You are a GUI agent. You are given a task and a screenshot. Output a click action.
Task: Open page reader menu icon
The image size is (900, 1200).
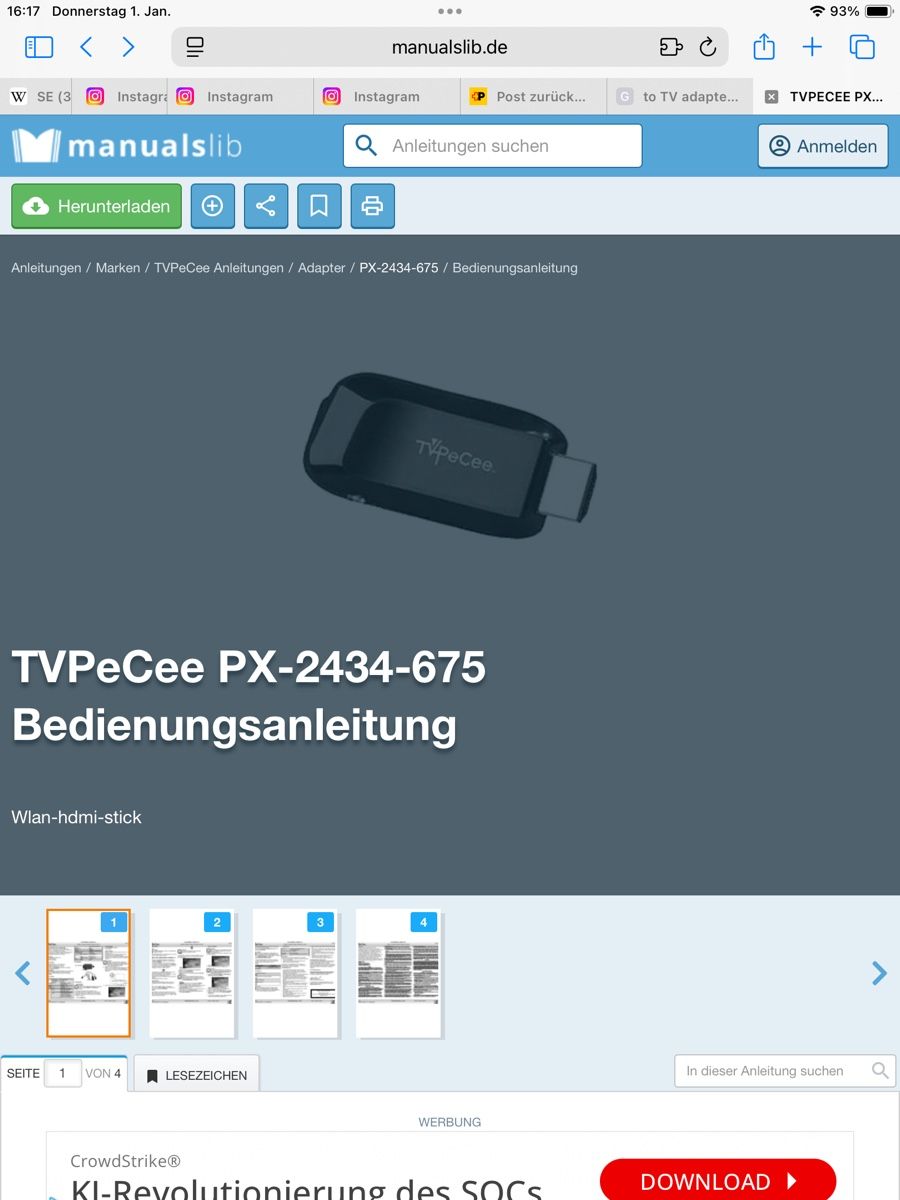pos(195,47)
